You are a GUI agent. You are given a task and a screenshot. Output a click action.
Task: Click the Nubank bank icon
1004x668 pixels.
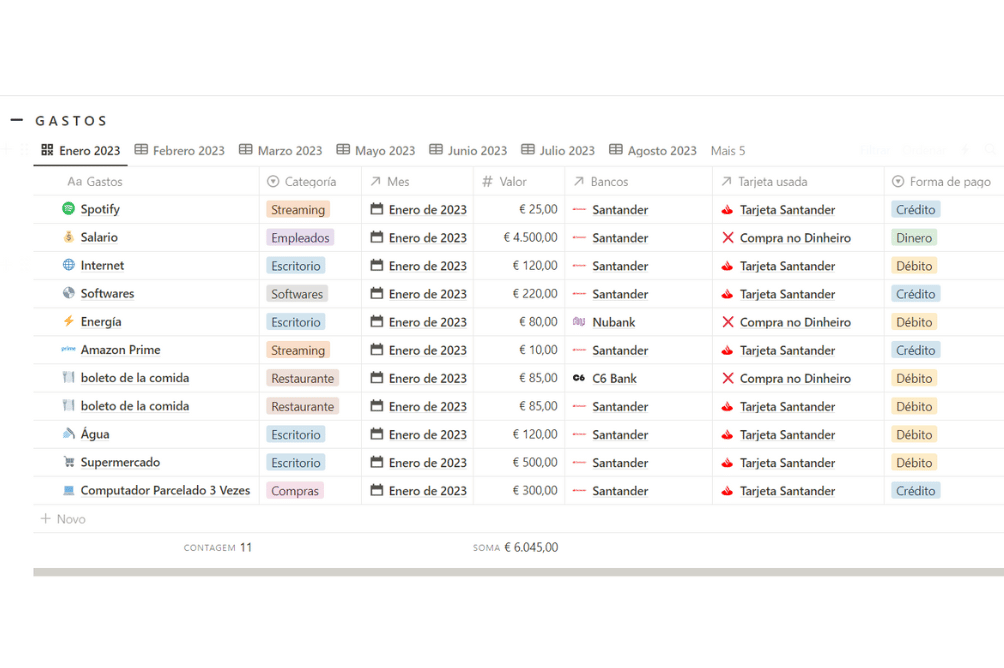click(x=579, y=322)
